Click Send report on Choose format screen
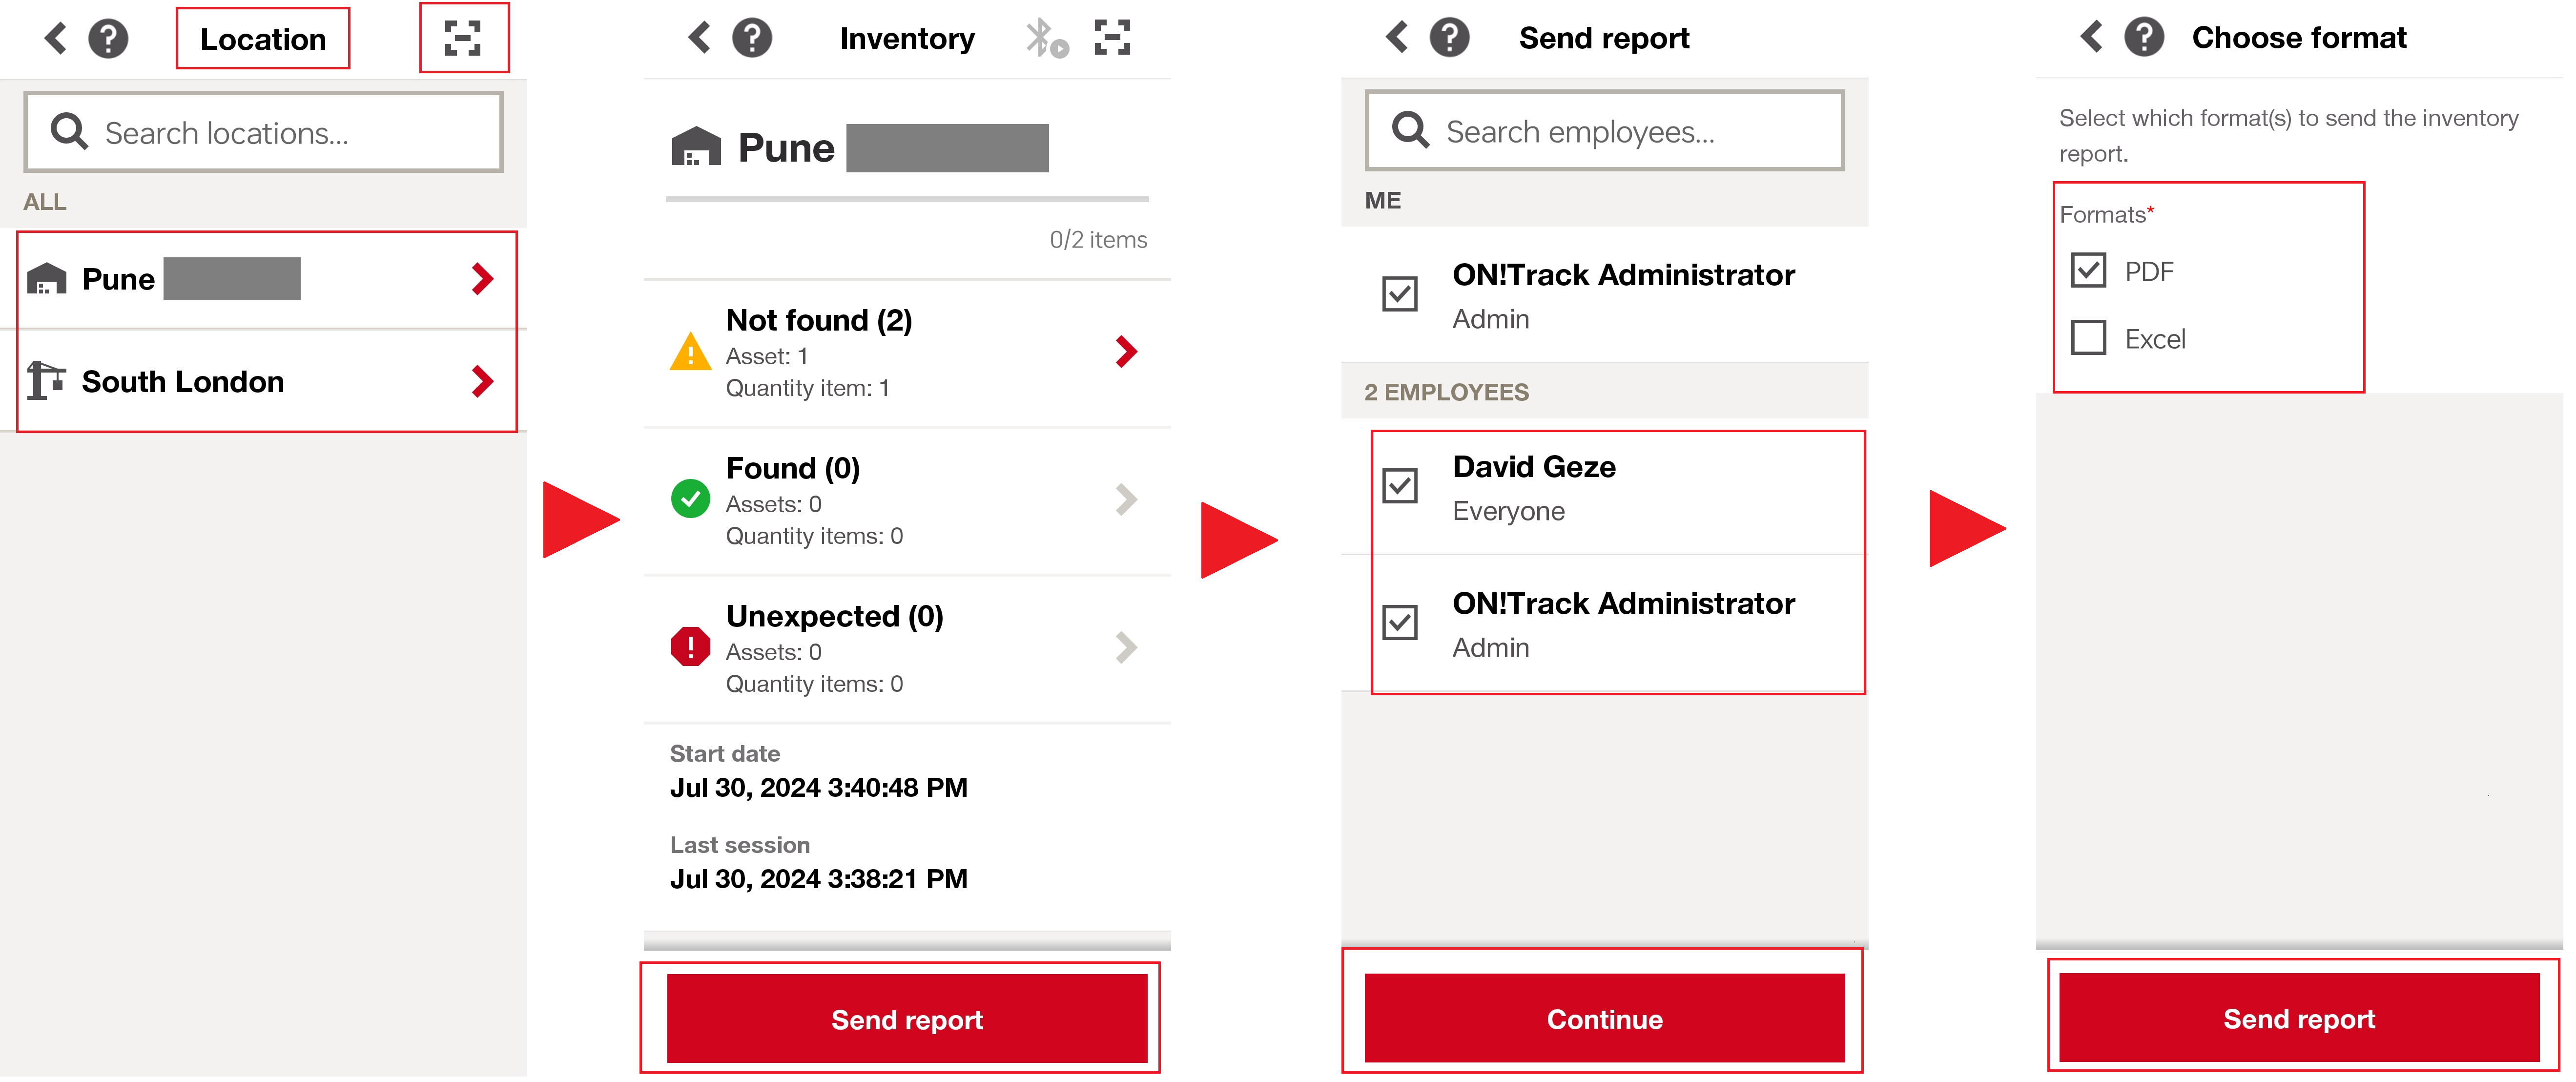The image size is (2576, 1082). click(x=2299, y=1018)
